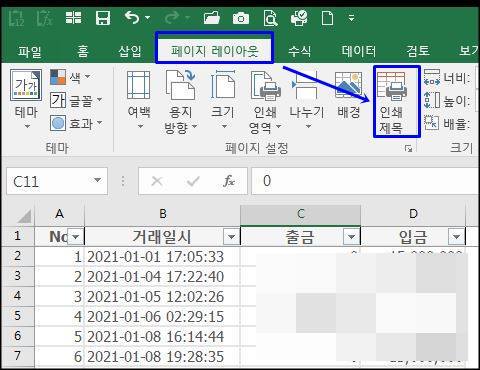Switch to the 홈 tab

tap(82, 51)
